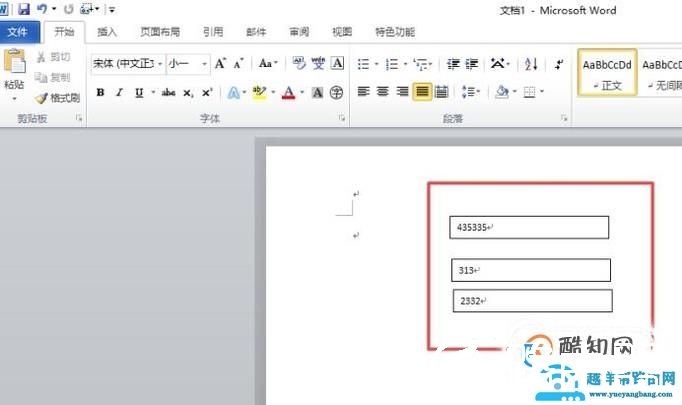Click the 复制 copy button

coord(53,77)
